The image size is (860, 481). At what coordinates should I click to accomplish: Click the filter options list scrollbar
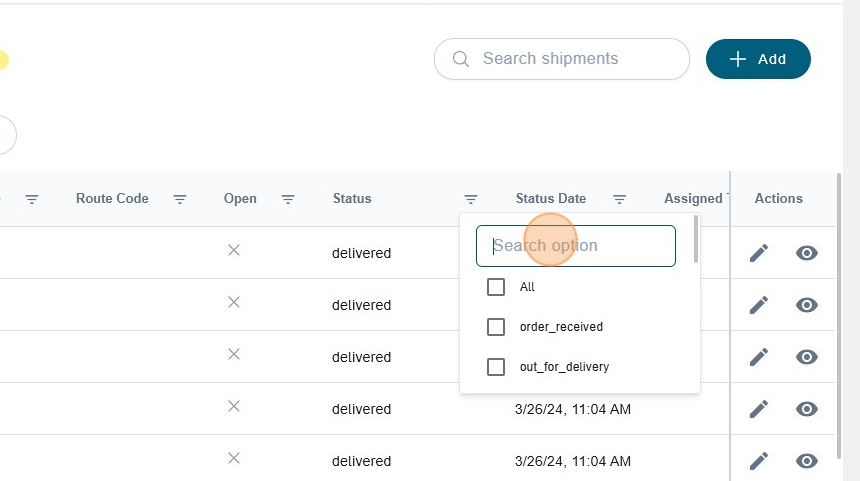695,240
